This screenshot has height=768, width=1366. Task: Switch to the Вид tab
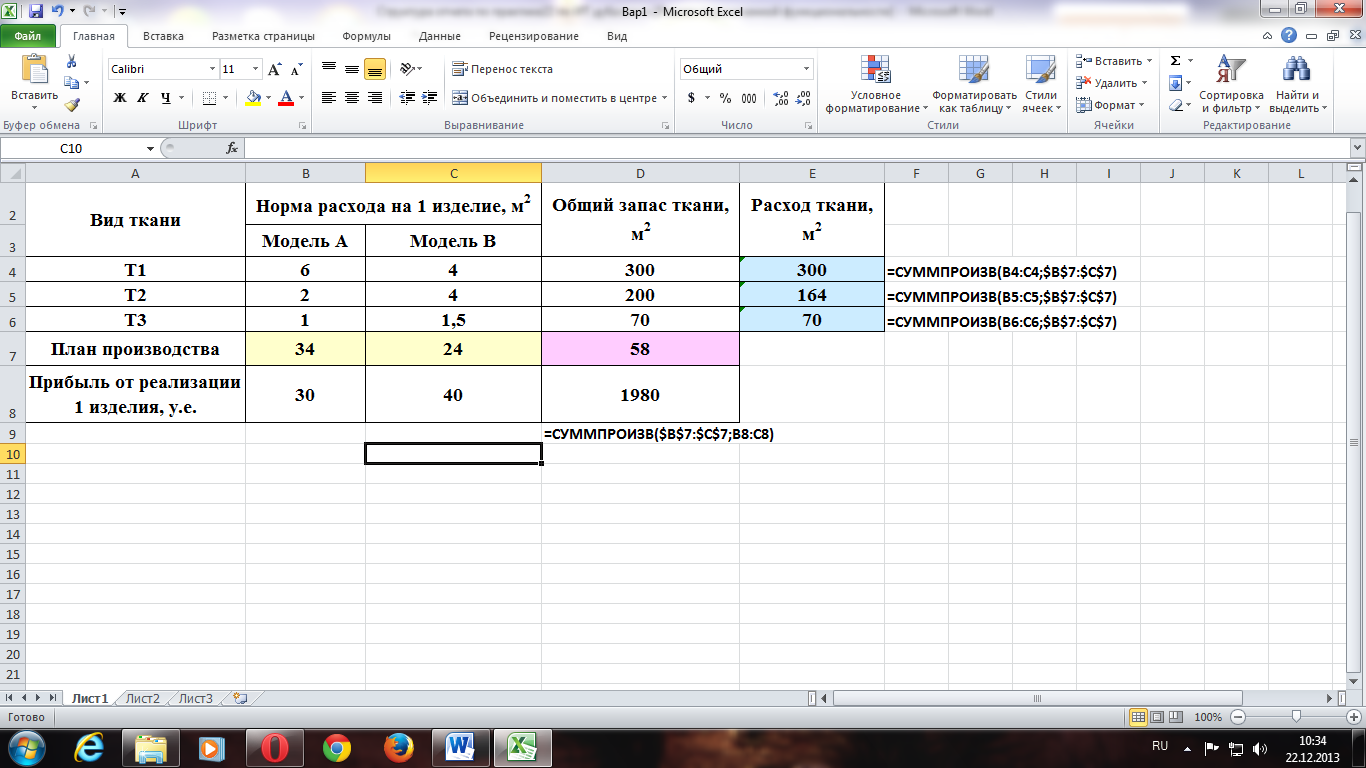(x=617, y=36)
